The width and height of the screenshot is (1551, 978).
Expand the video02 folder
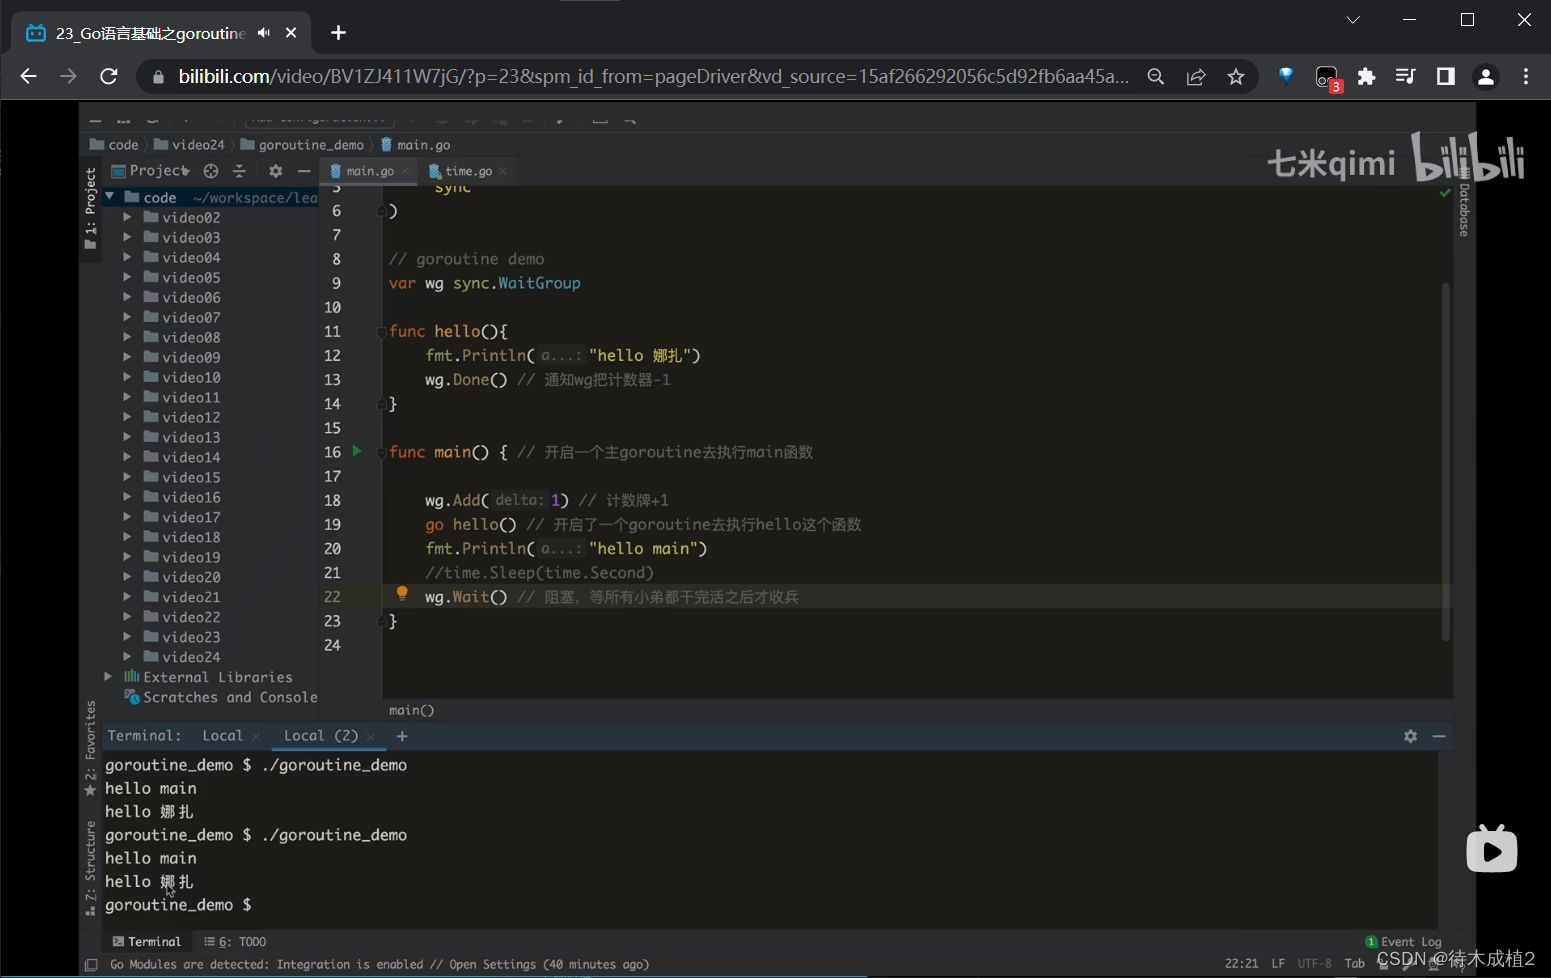click(127, 217)
